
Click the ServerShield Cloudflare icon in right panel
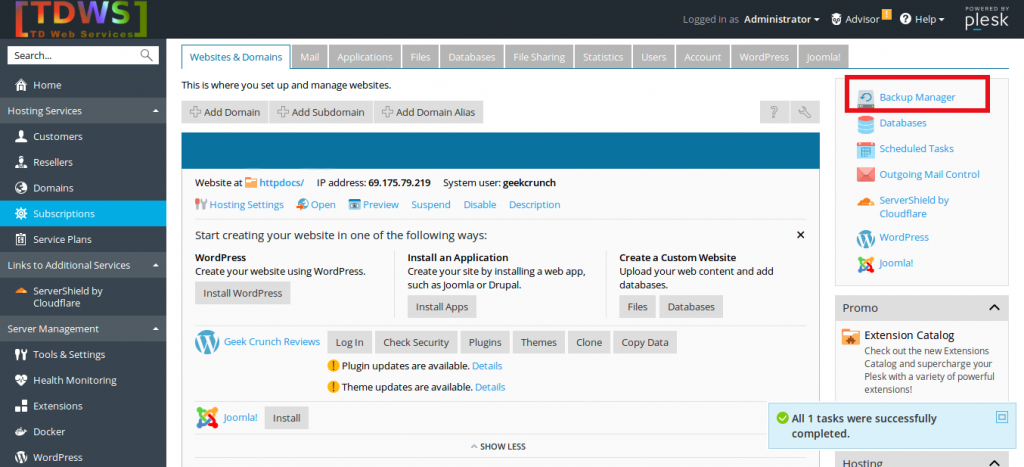[x=866, y=201]
